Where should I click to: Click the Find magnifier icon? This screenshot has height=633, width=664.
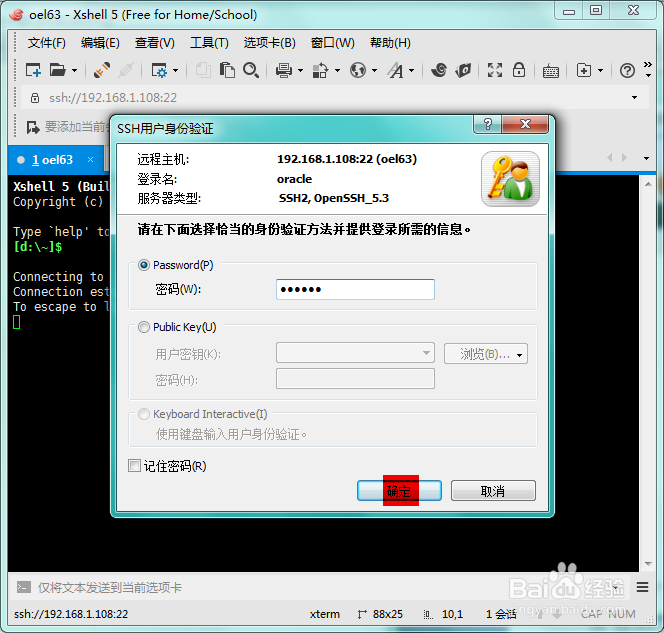[x=251, y=70]
